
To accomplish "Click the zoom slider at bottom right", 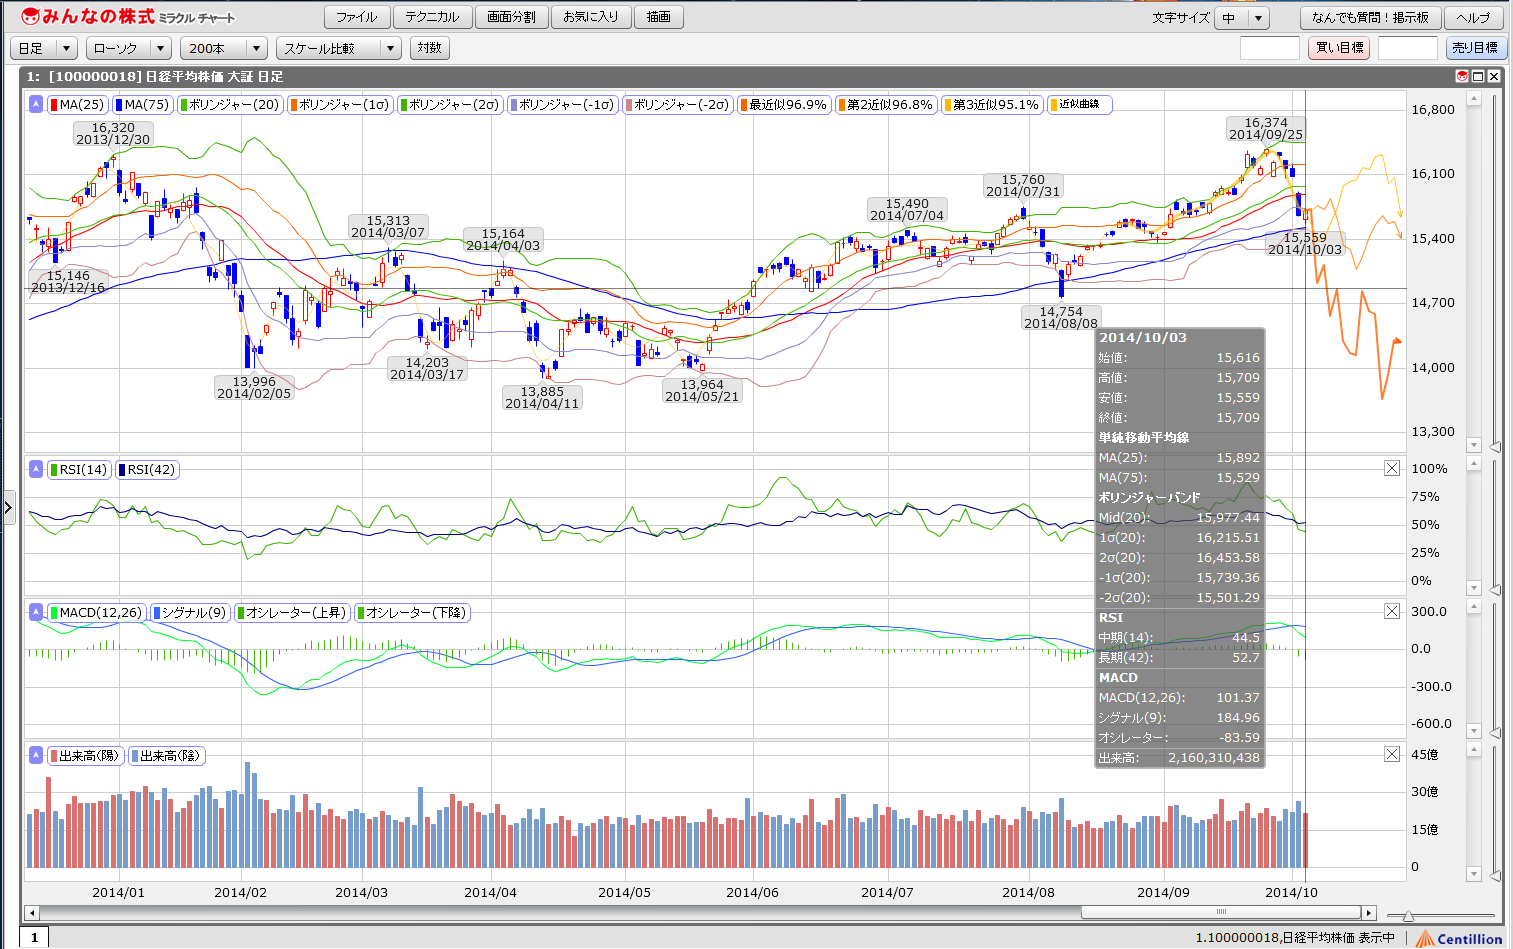I will (1408, 915).
